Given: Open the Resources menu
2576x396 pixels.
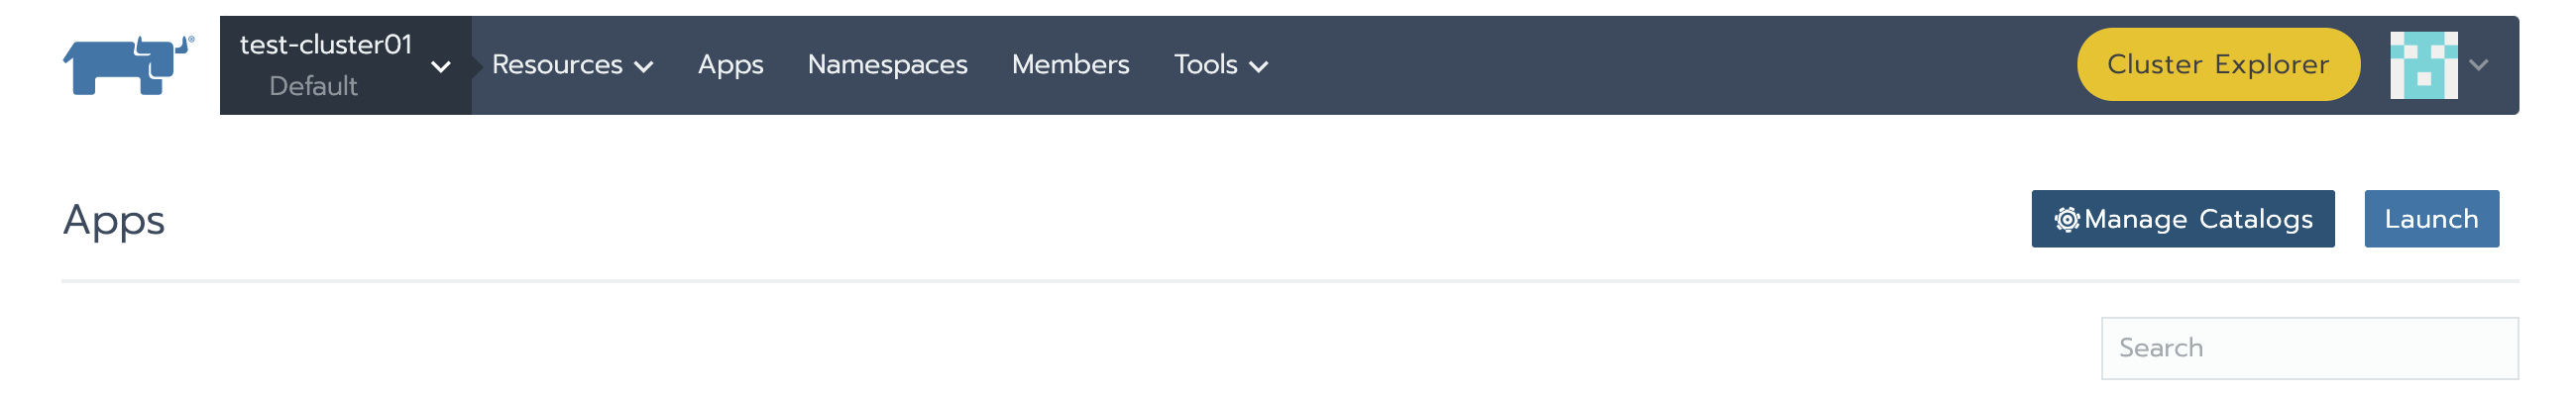Looking at the screenshot, I should coord(572,65).
